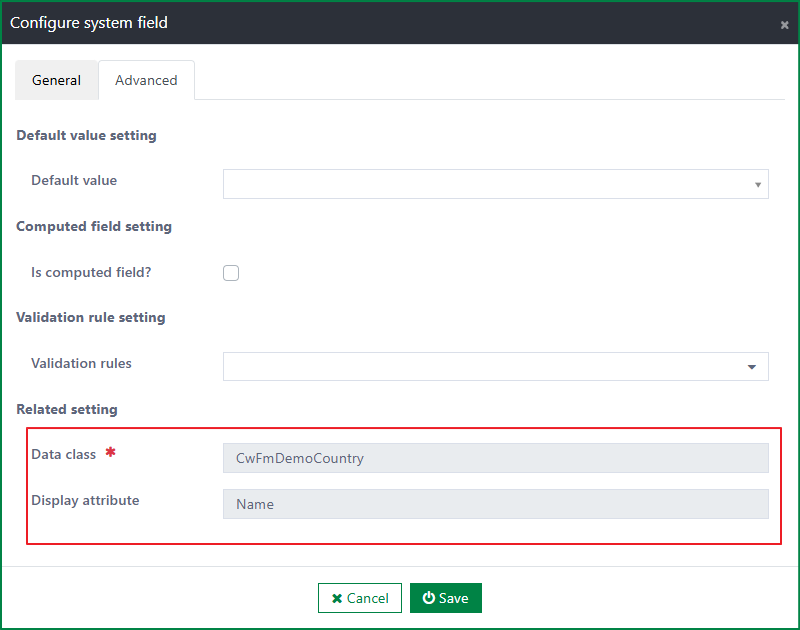Switch to the General tab

(56, 80)
